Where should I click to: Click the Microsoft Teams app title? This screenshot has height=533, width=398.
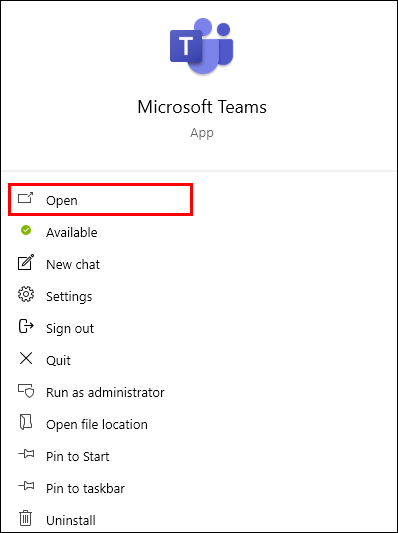(202, 107)
